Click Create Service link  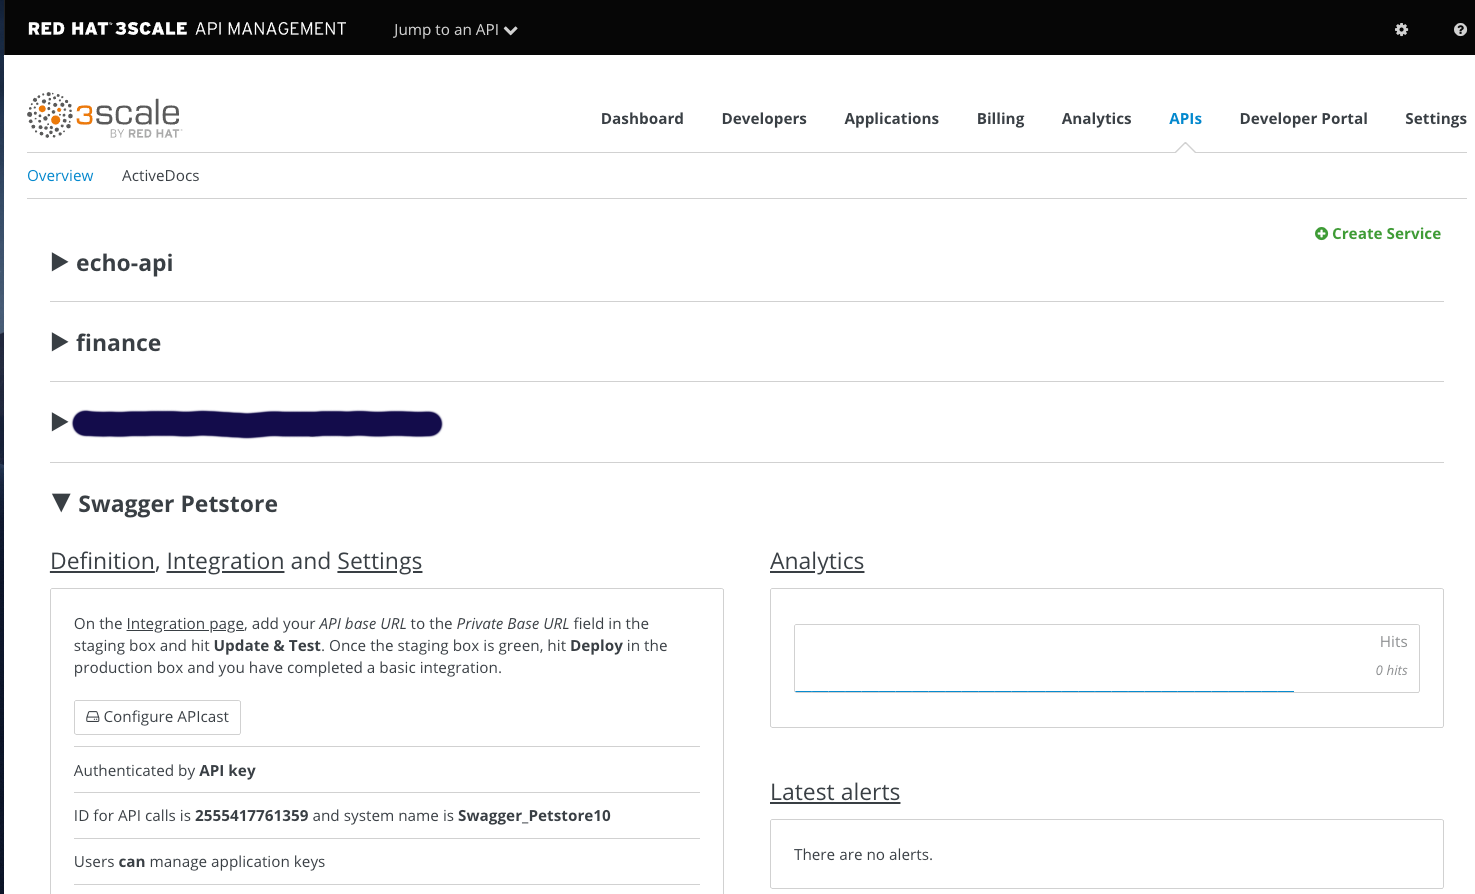(x=1377, y=233)
